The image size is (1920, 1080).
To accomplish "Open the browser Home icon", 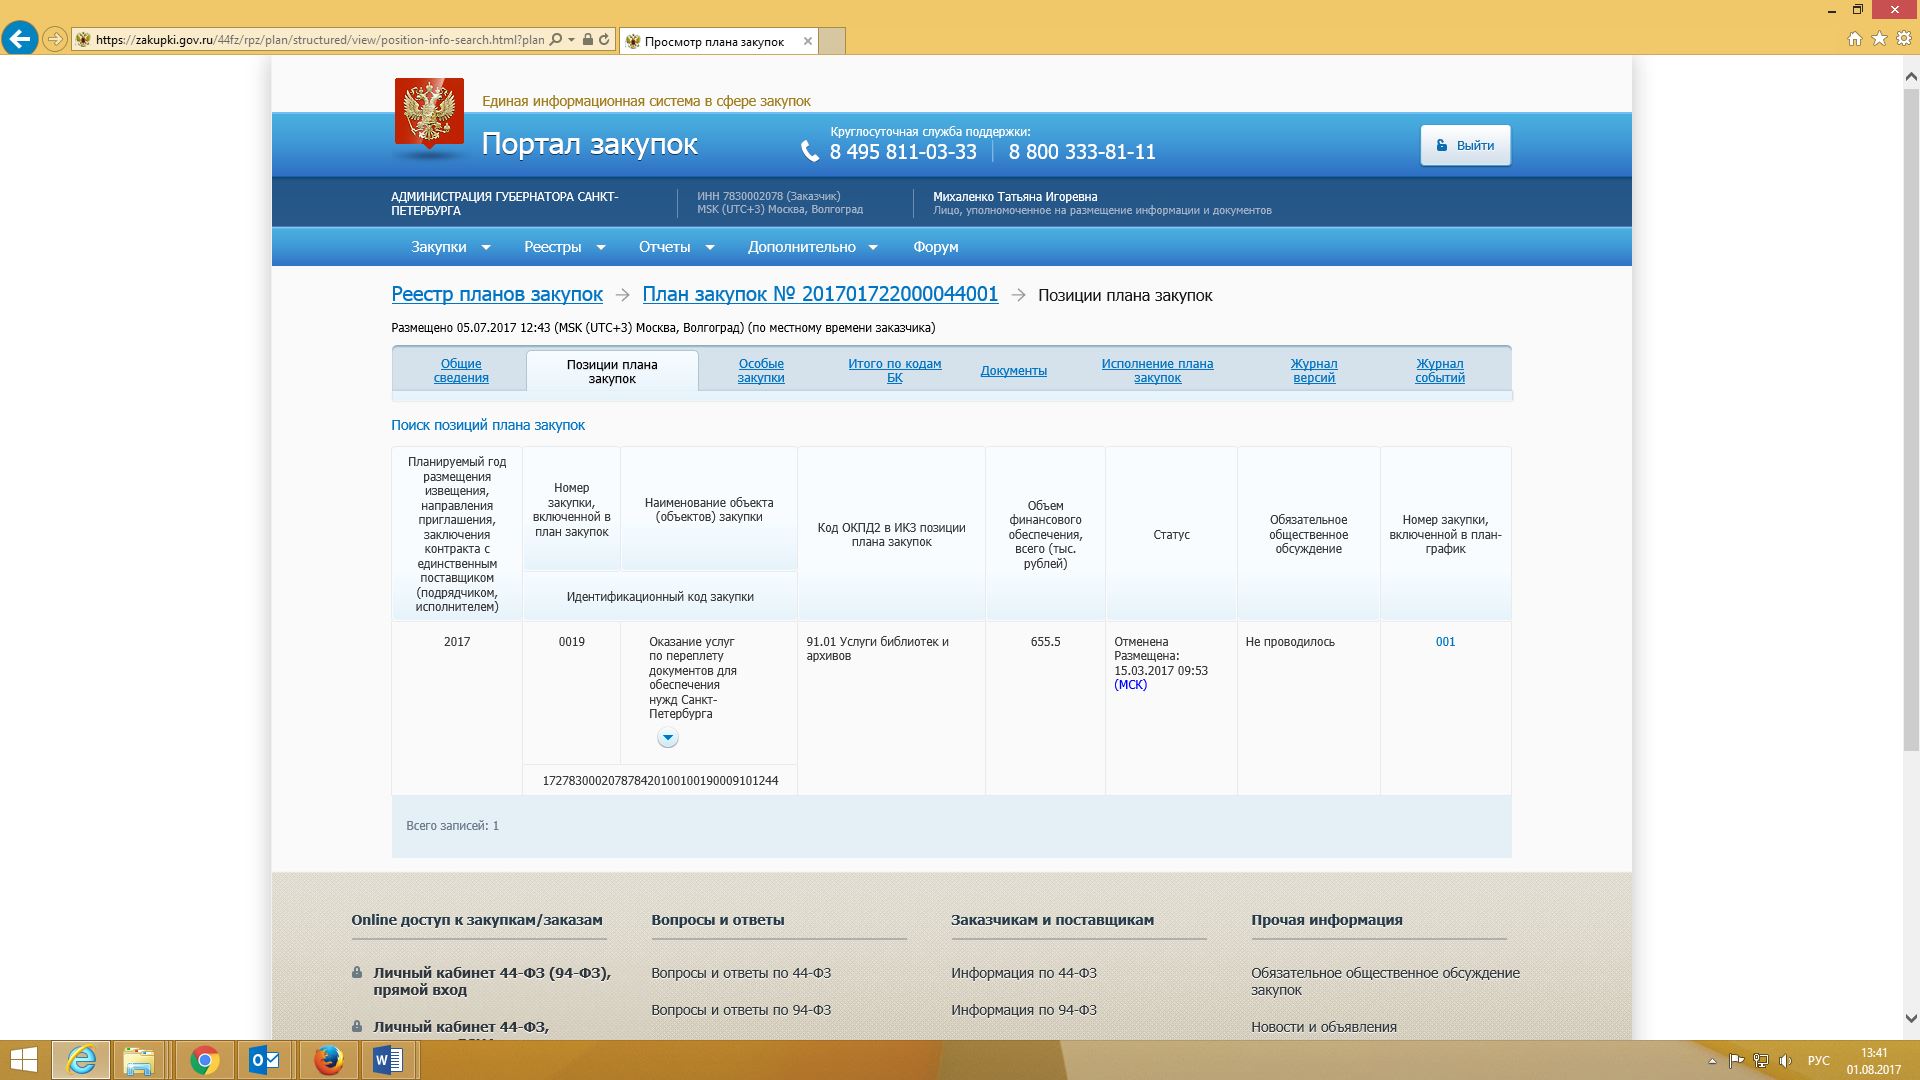I will [x=1855, y=39].
